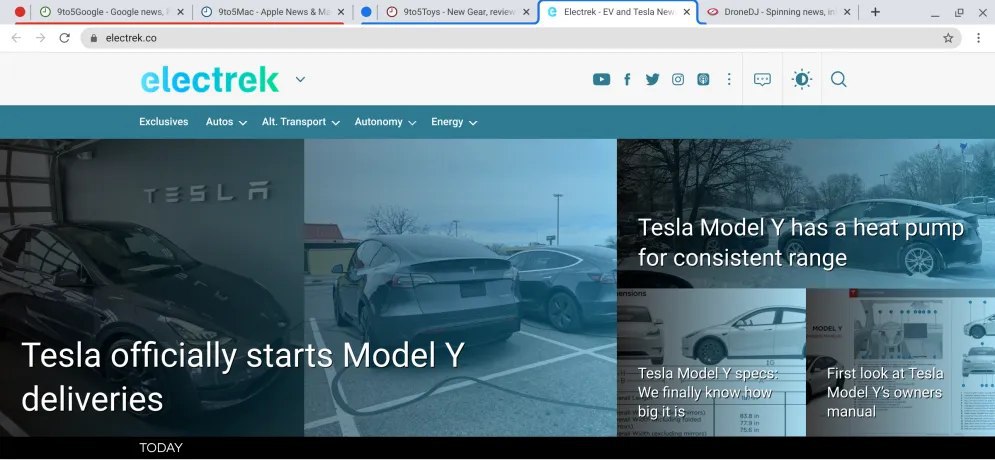Close the 9to5Toys tab

(526, 11)
